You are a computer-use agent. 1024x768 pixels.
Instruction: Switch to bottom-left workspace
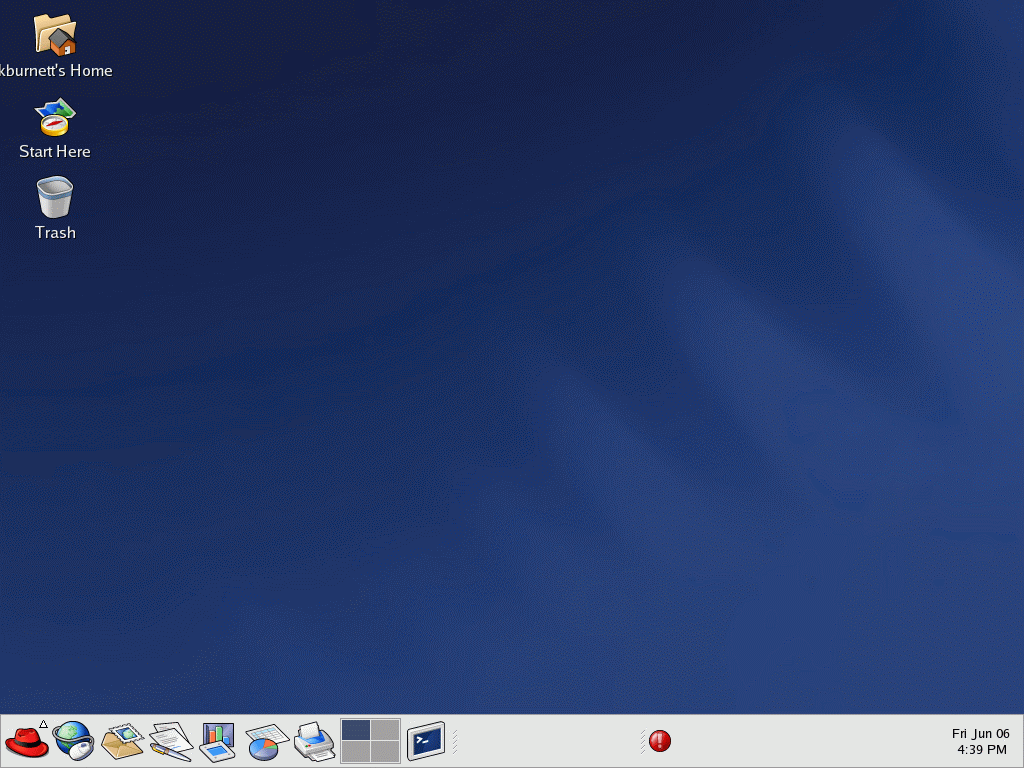[356, 752]
